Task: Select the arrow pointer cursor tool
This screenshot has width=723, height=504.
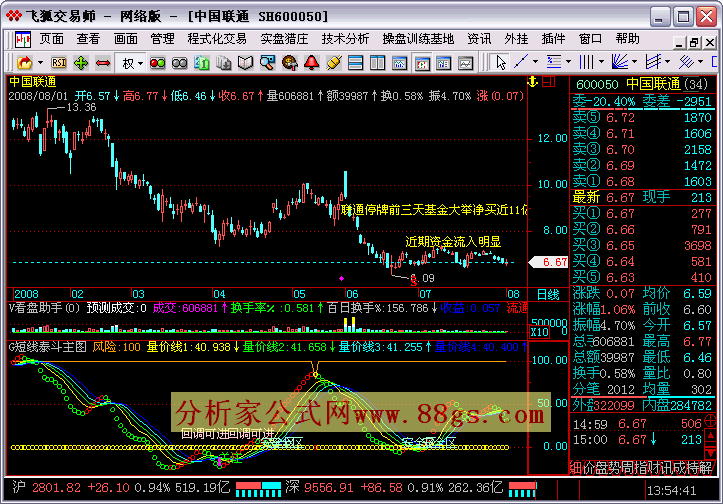Action: (500, 62)
